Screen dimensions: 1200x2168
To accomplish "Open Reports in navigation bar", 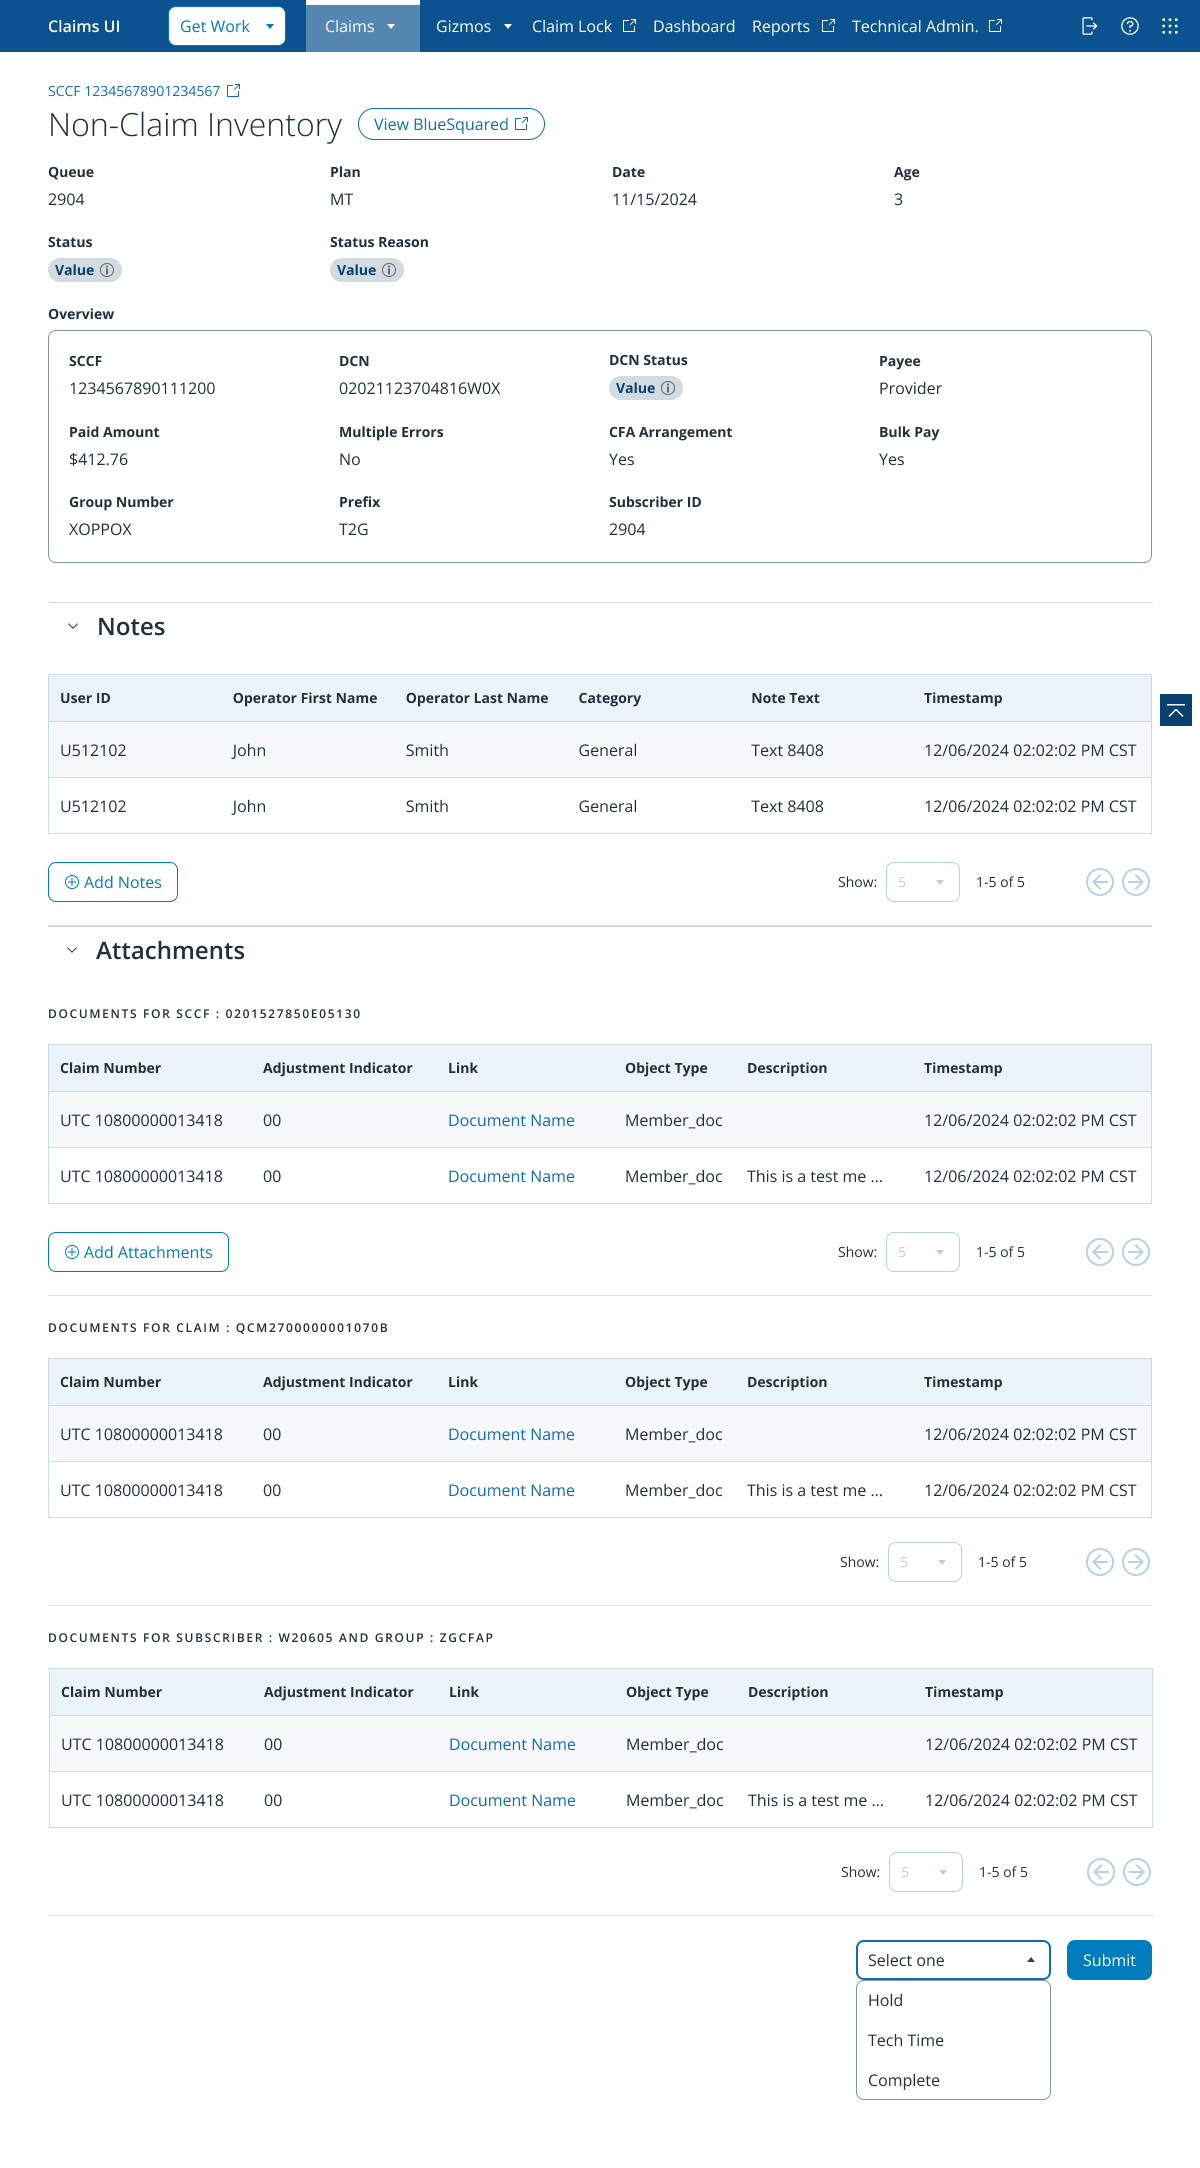I will [x=793, y=26].
